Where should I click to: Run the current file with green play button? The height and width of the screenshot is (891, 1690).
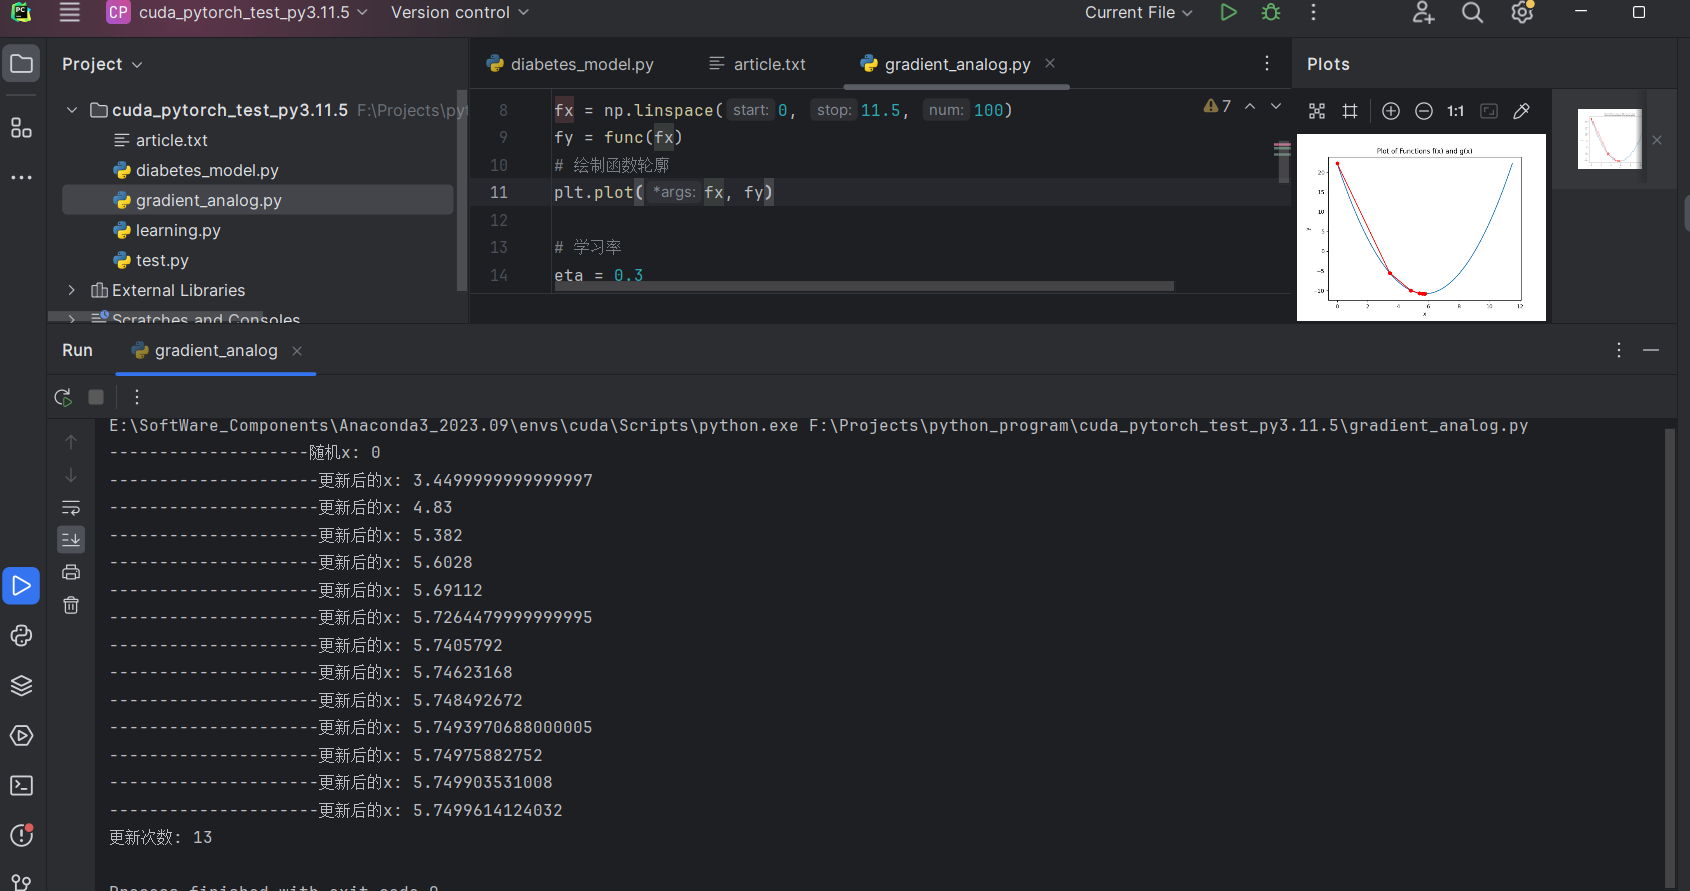click(x=1228, y=12)
